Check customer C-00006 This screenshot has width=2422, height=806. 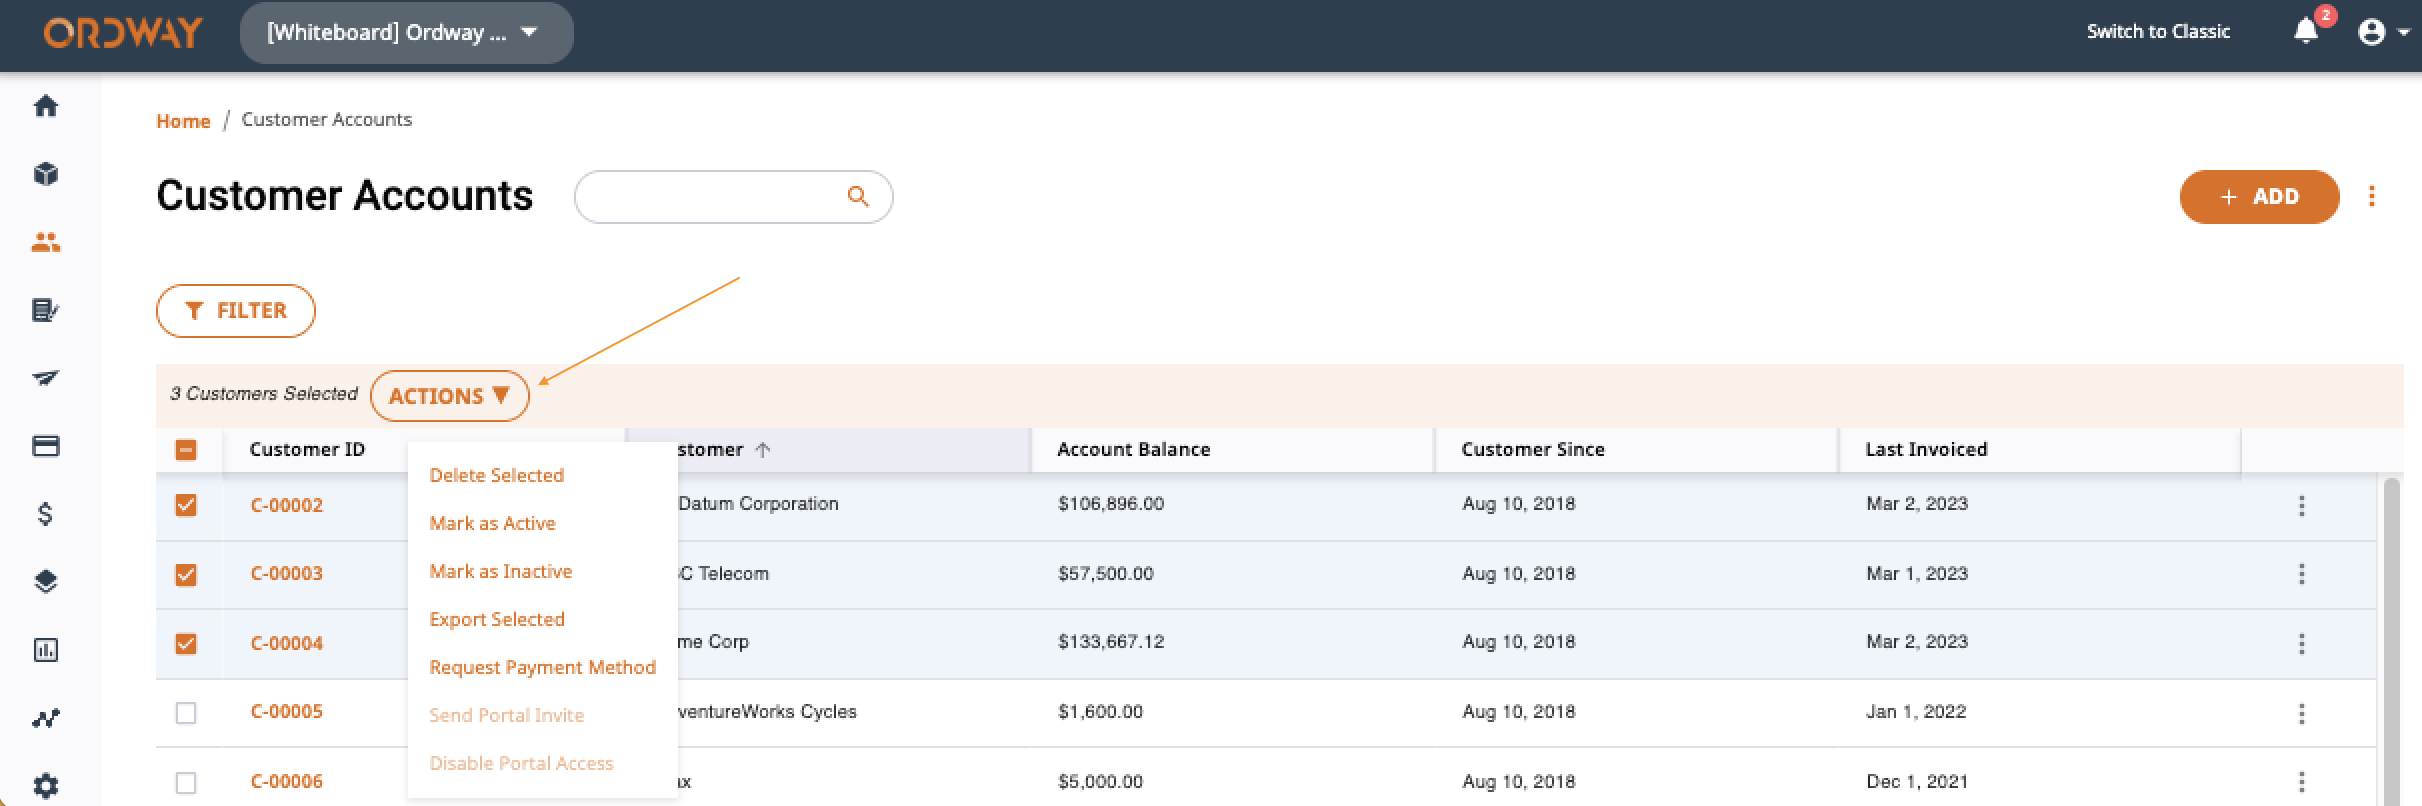(186, 782)
